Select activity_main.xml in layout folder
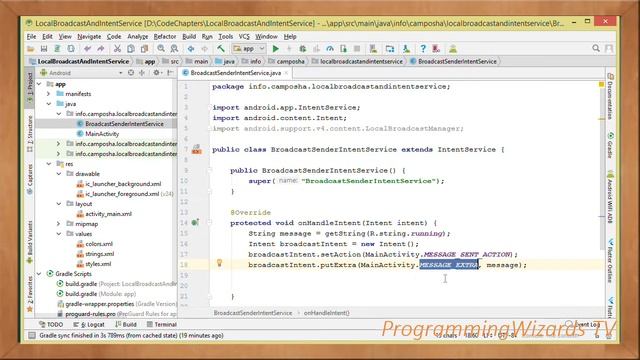The width and height of the screenshot is (640, 360). click(x=108, y=214)
